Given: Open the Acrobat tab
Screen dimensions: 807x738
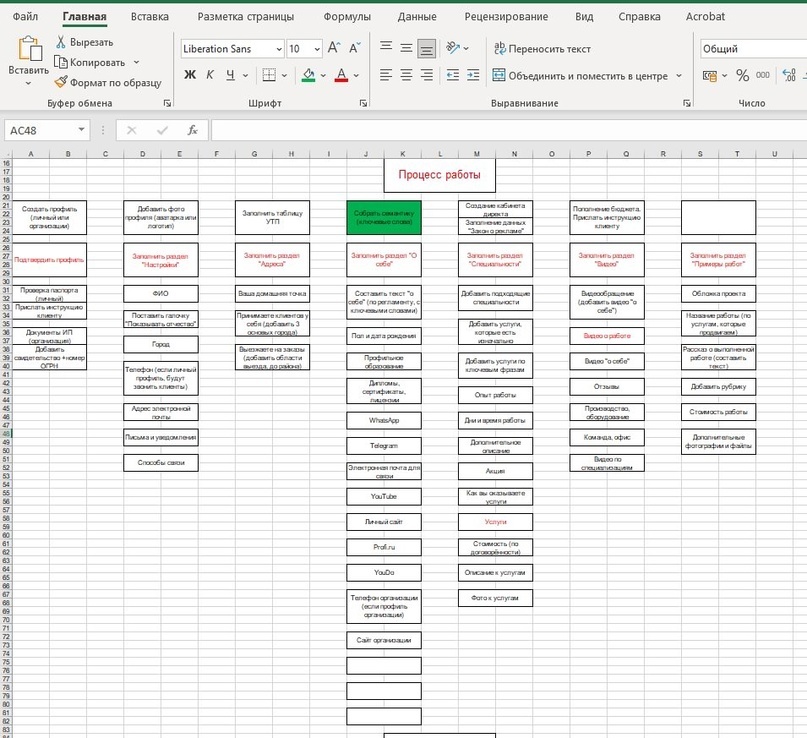Looking at the screenshot, I should click(x=705, y=16).
